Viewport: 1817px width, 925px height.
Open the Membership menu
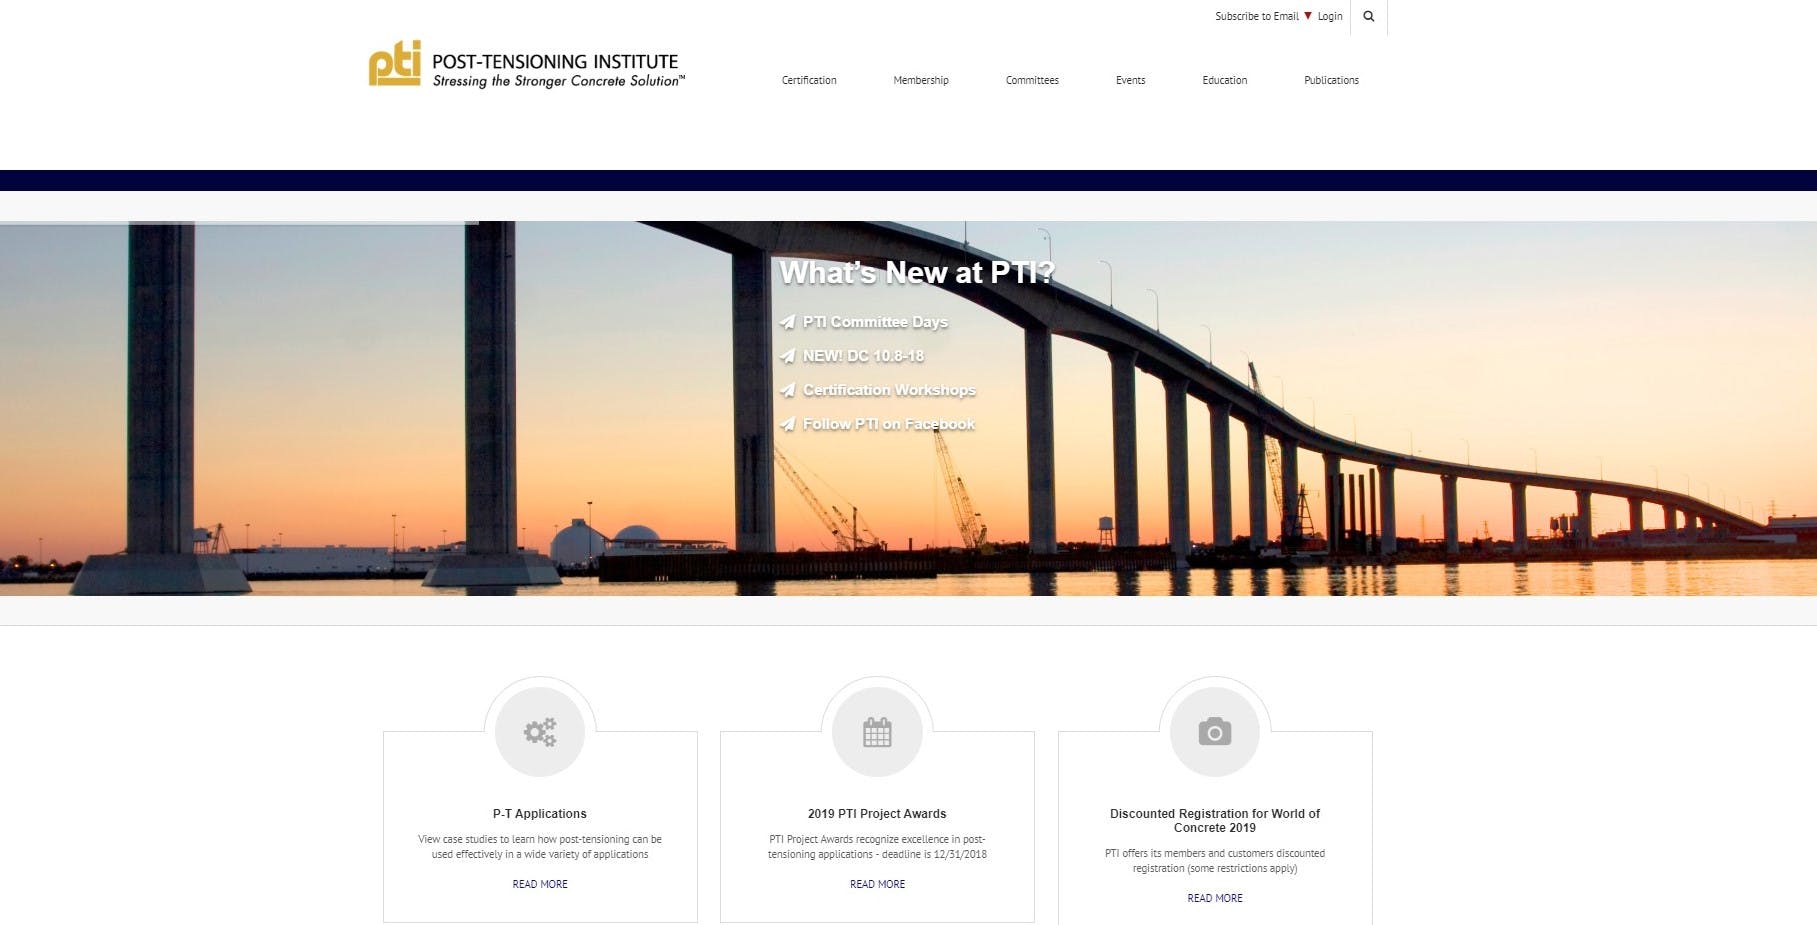(920, 80)
